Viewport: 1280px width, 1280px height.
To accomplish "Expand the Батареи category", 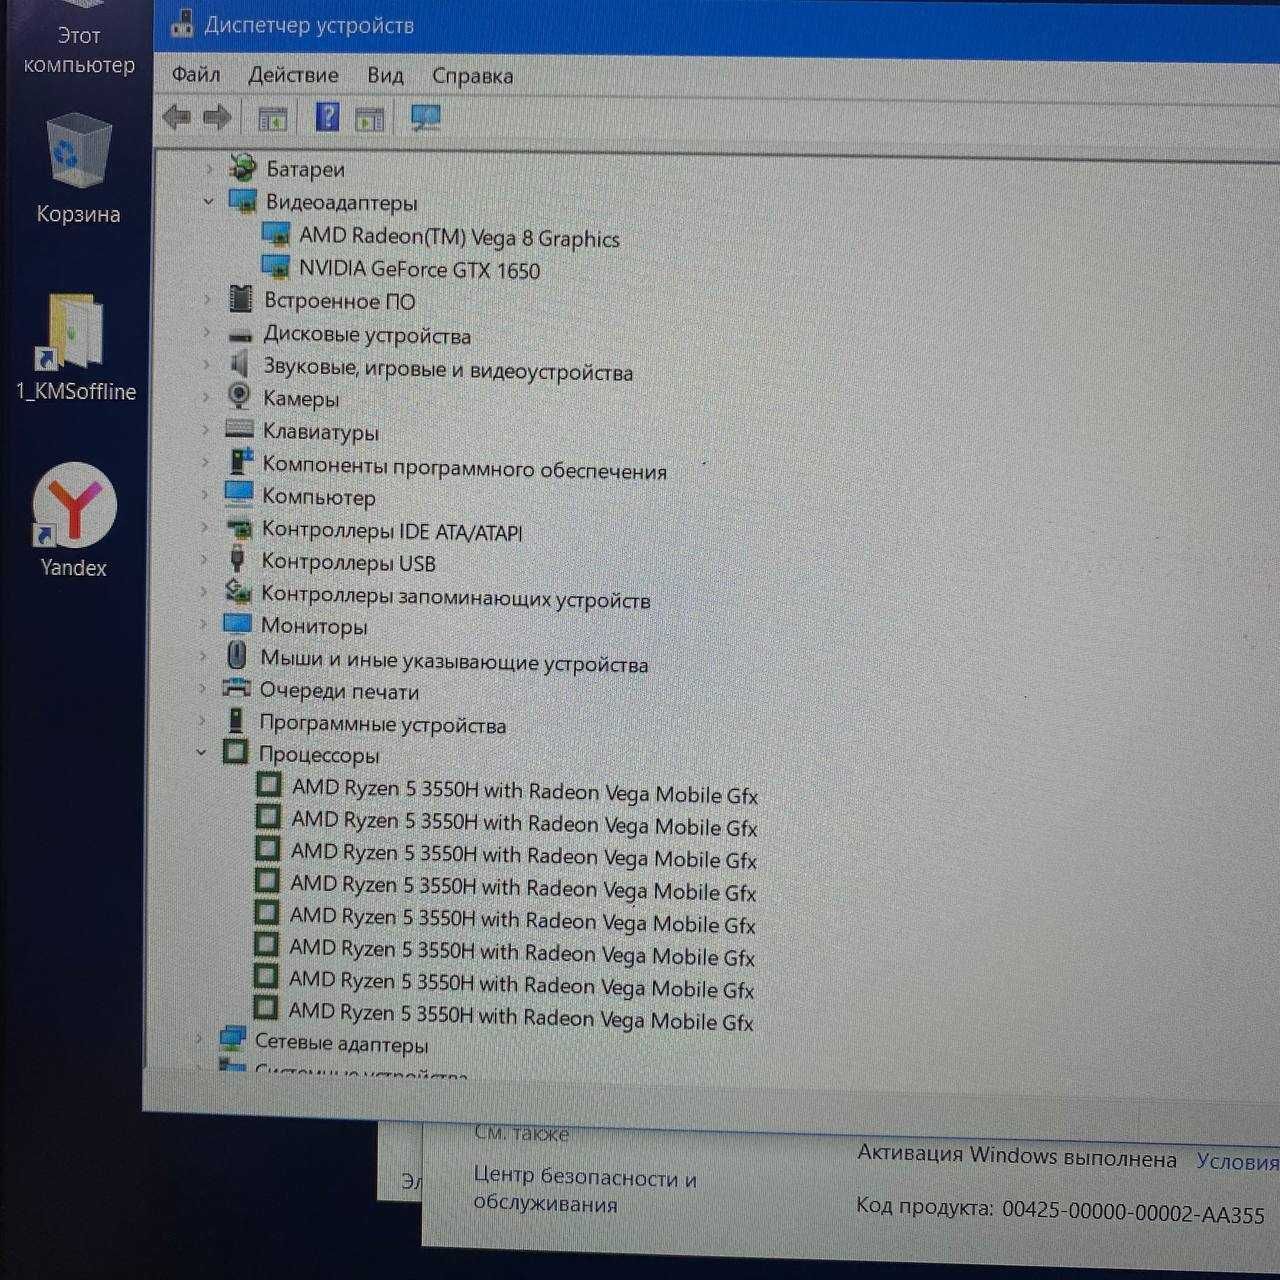I will click(209, 168).
